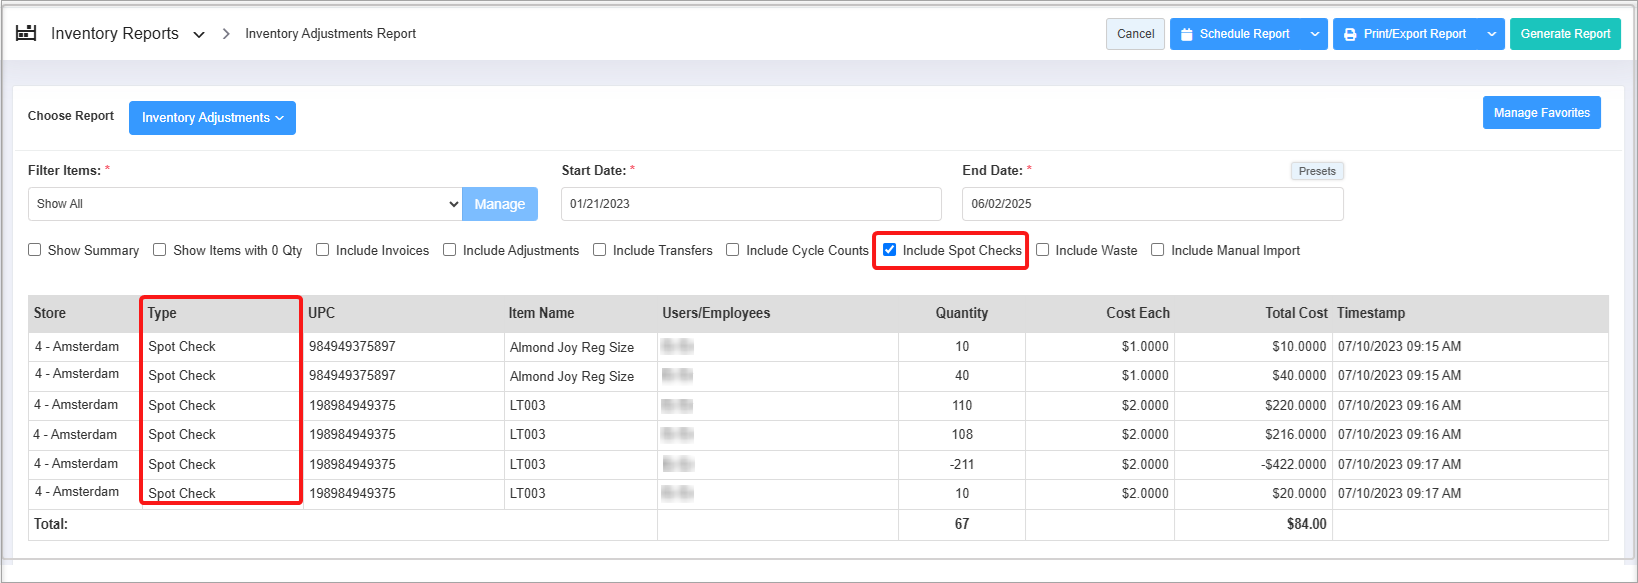The image size is (1638, 583).
Task: Open the Filter Items Show All dropdown
Action: [x=245, y=204]
